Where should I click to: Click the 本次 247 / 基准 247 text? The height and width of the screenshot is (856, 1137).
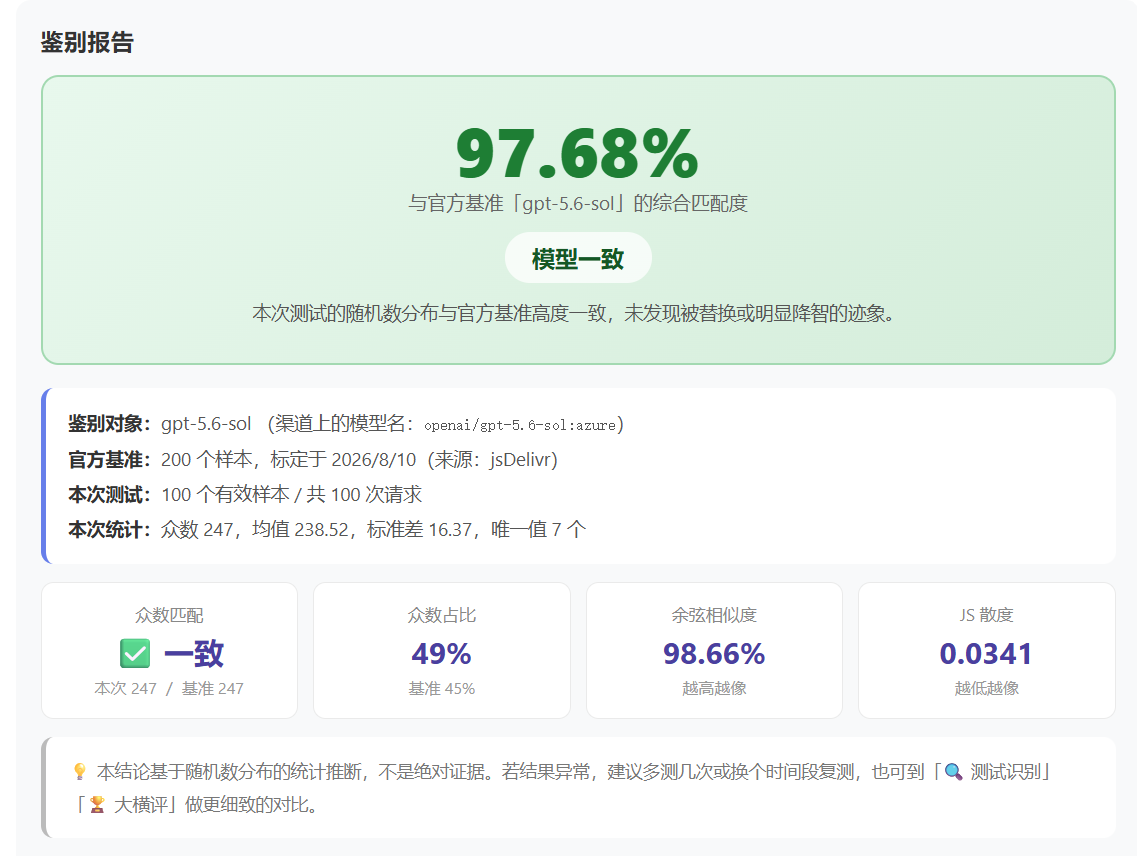coord(169,688)
